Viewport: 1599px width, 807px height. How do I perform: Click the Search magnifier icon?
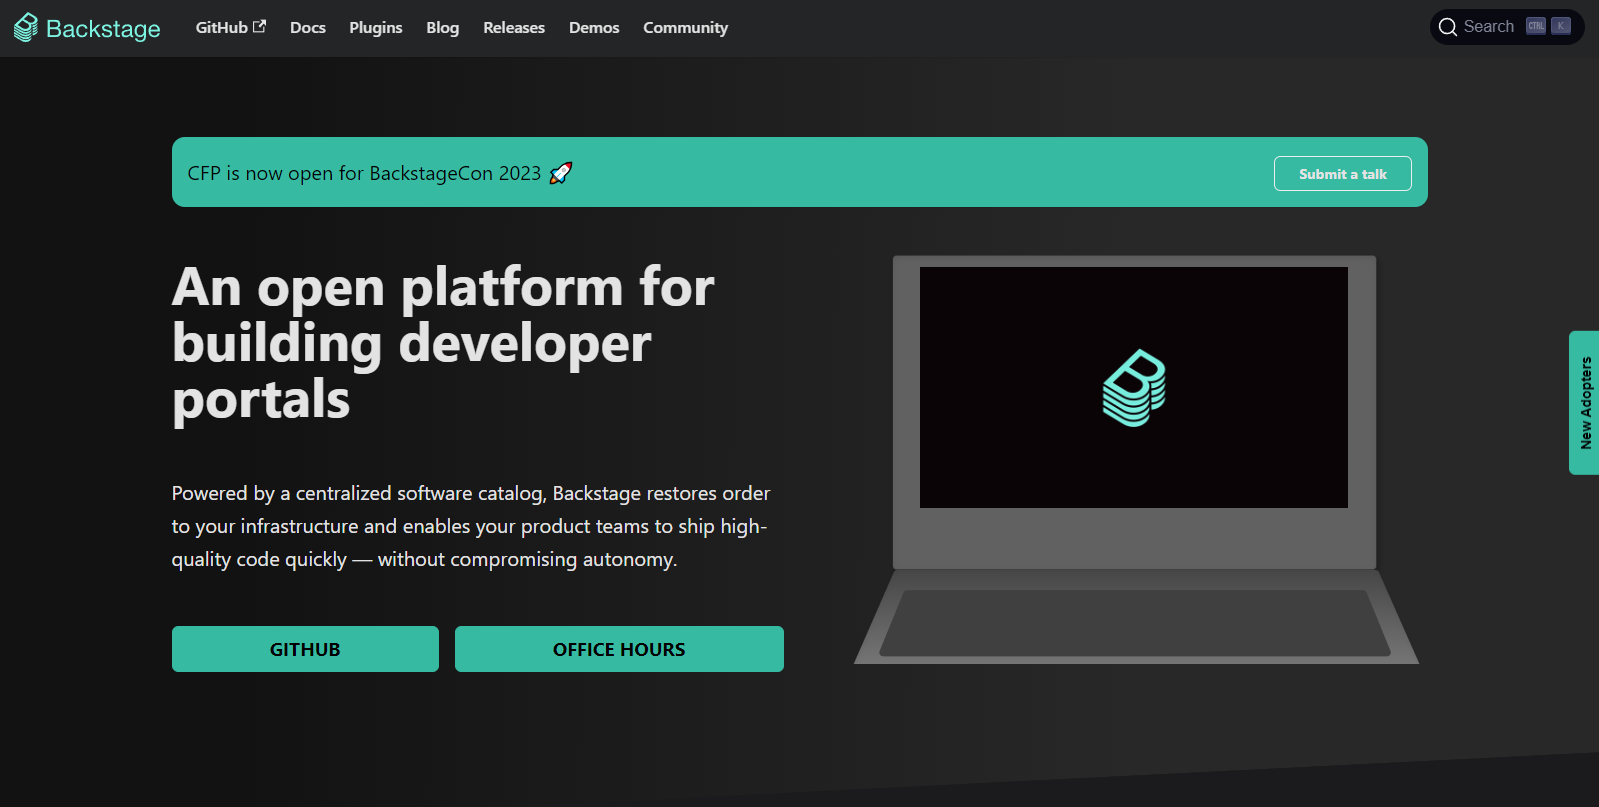tap(1447, 27)
